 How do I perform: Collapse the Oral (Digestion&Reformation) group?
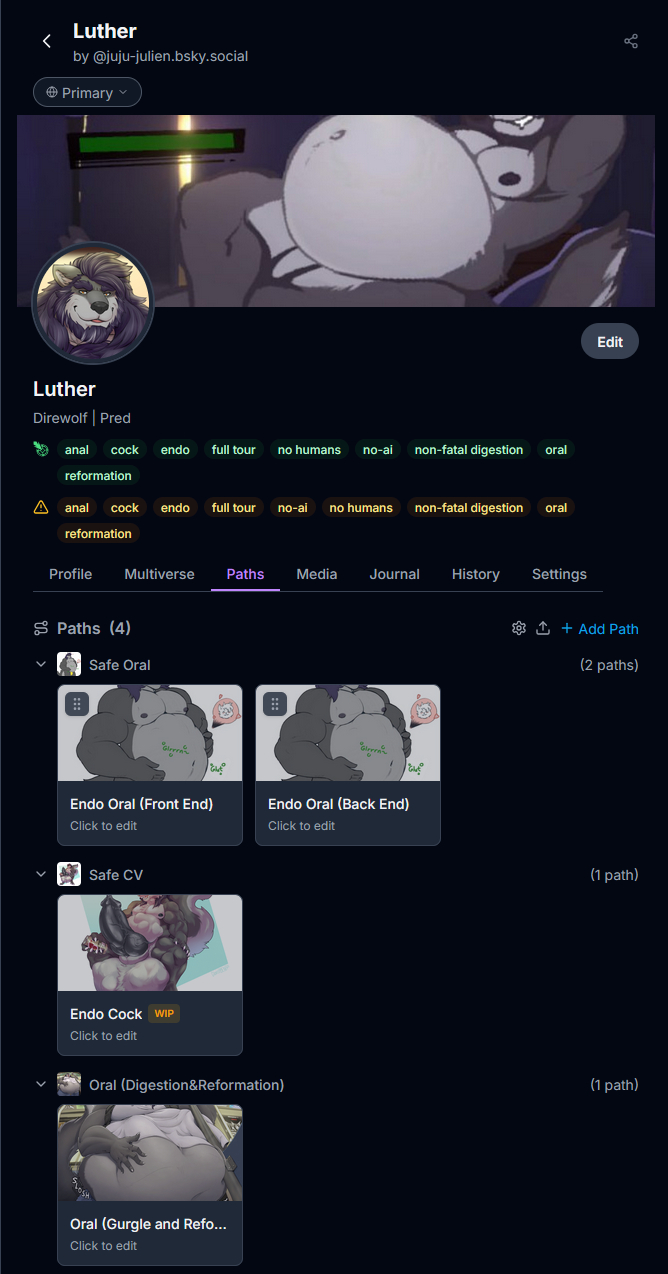tap(41, 1084)
